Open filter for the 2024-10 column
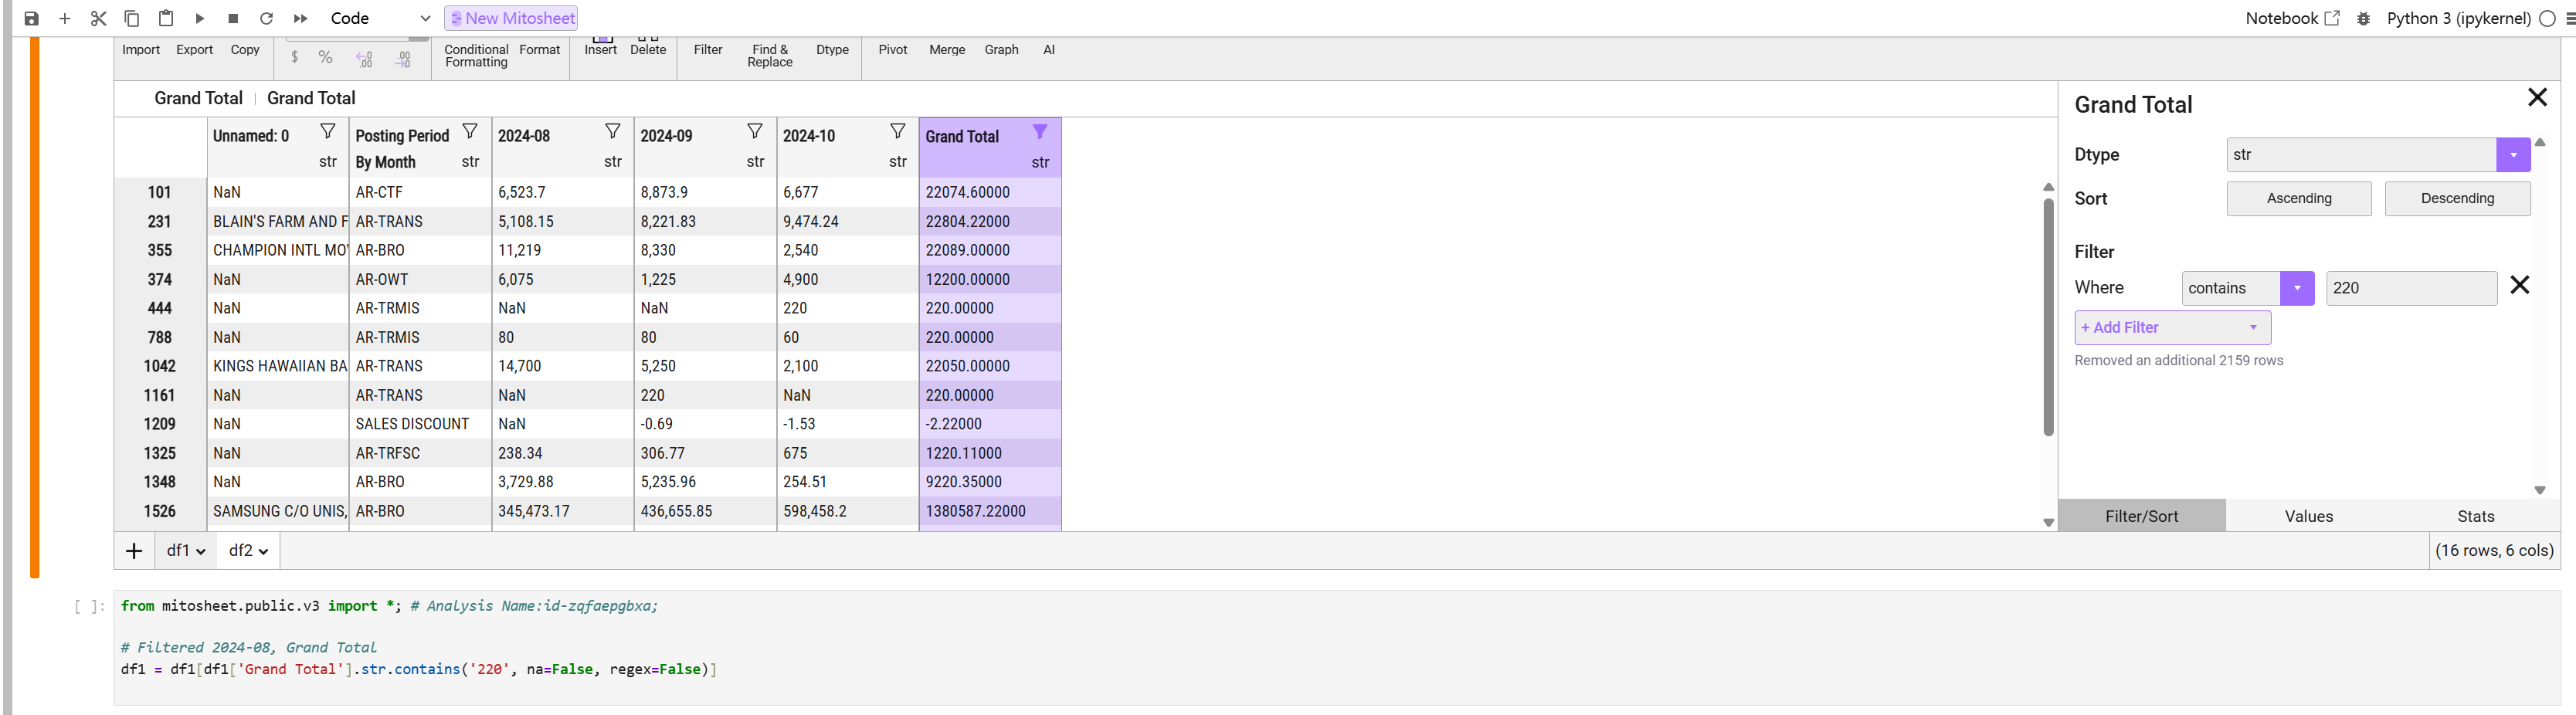Viewport: 2576px width, 715px height. point(898,132)
